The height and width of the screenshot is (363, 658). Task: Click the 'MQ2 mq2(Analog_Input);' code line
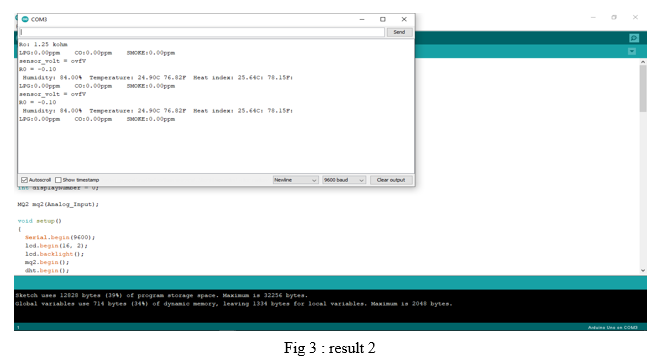[58, 204]
